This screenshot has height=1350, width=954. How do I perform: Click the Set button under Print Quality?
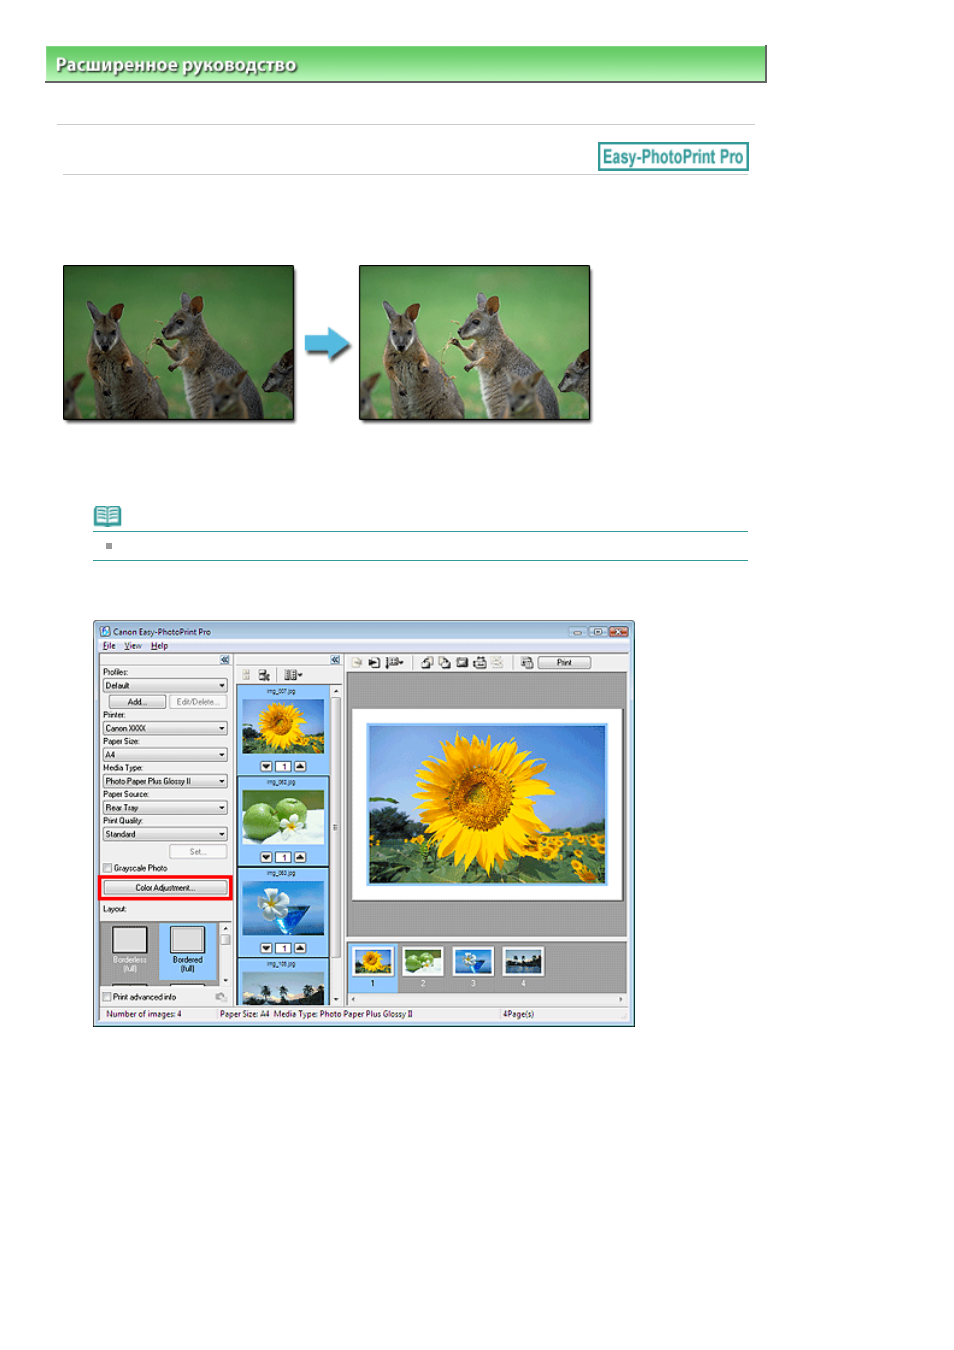tap(197, 852)
